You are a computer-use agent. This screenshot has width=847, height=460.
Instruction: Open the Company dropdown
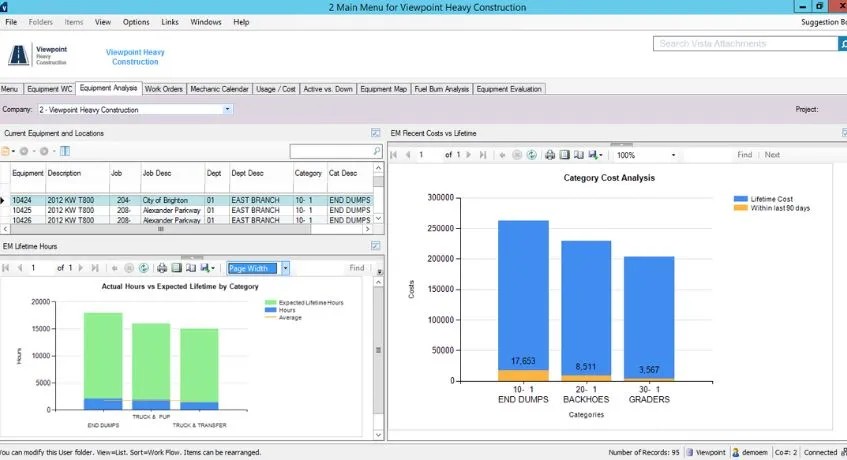tap(227, 109)
